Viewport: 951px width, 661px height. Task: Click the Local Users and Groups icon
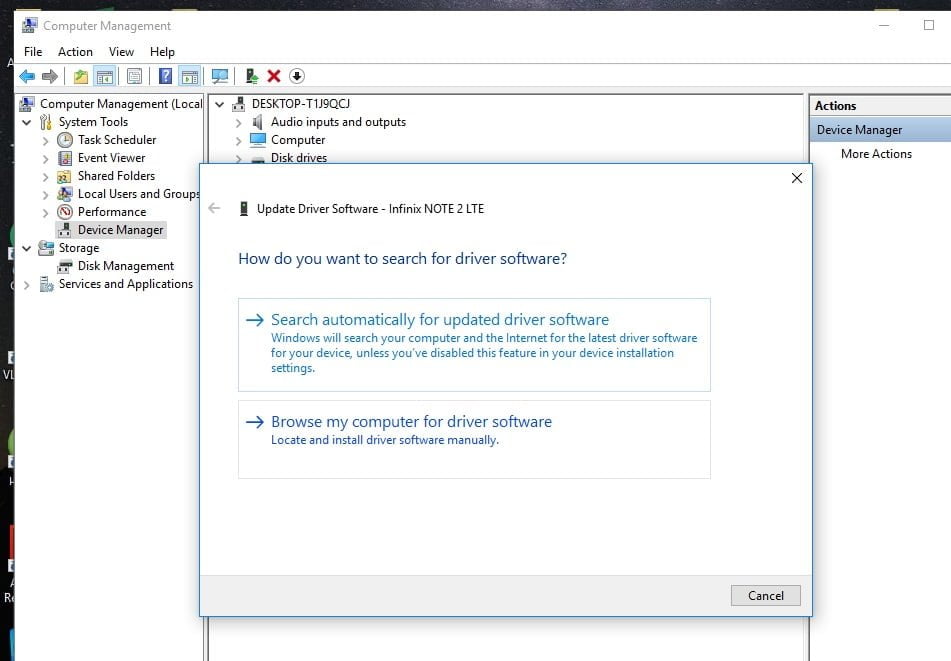click(x=65, y=194)
